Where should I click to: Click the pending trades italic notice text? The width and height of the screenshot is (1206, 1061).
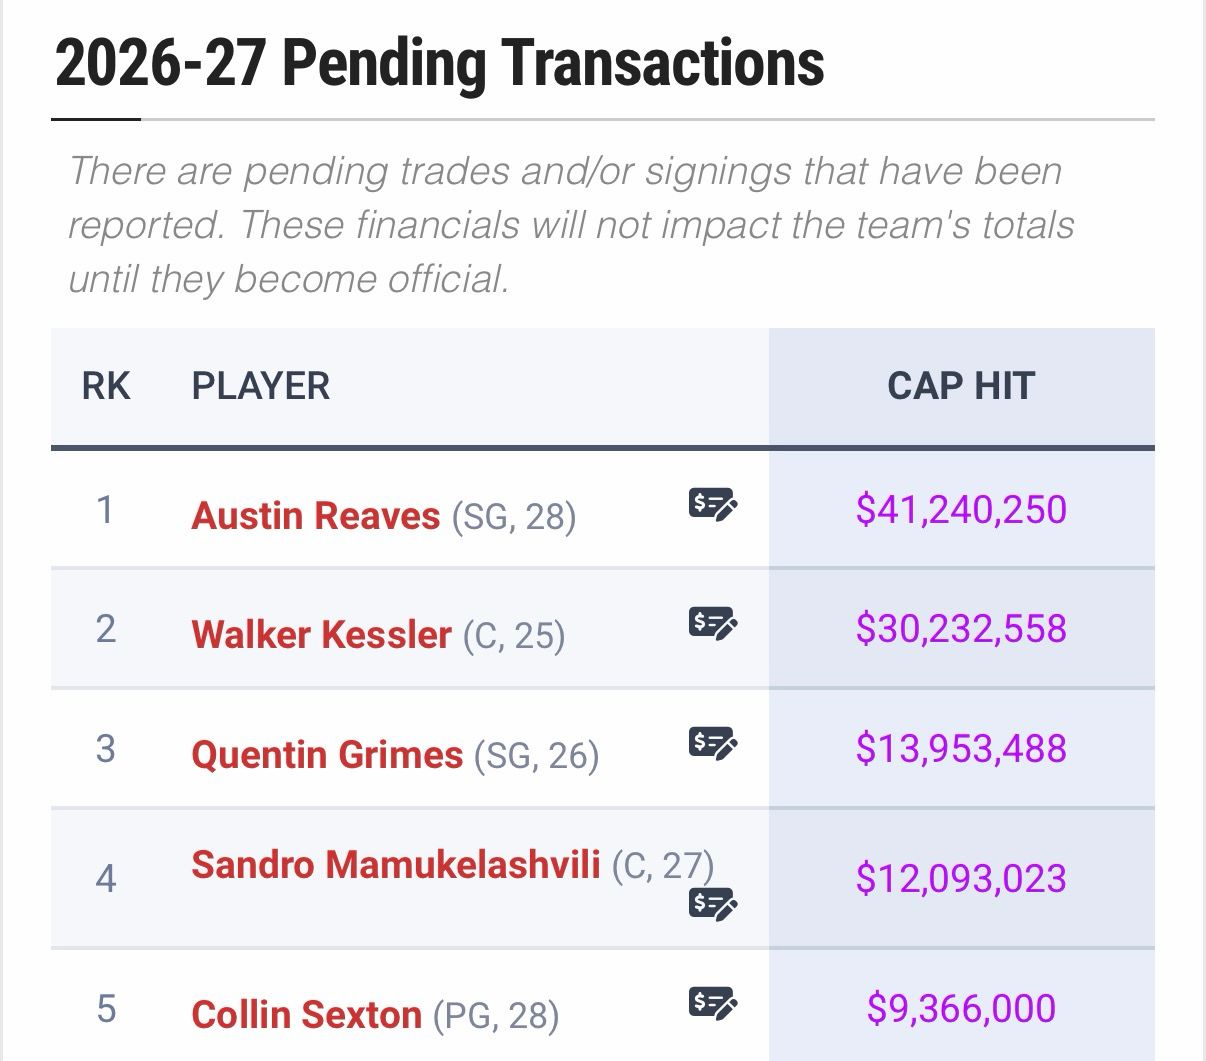tap(571, 225)
